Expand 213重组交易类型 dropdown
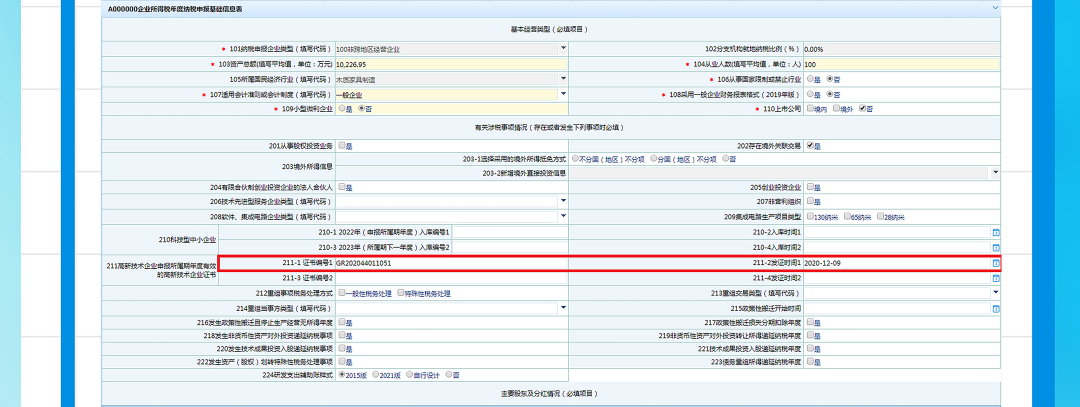The height and width of the screenshot is (407, 1080). 996,293
